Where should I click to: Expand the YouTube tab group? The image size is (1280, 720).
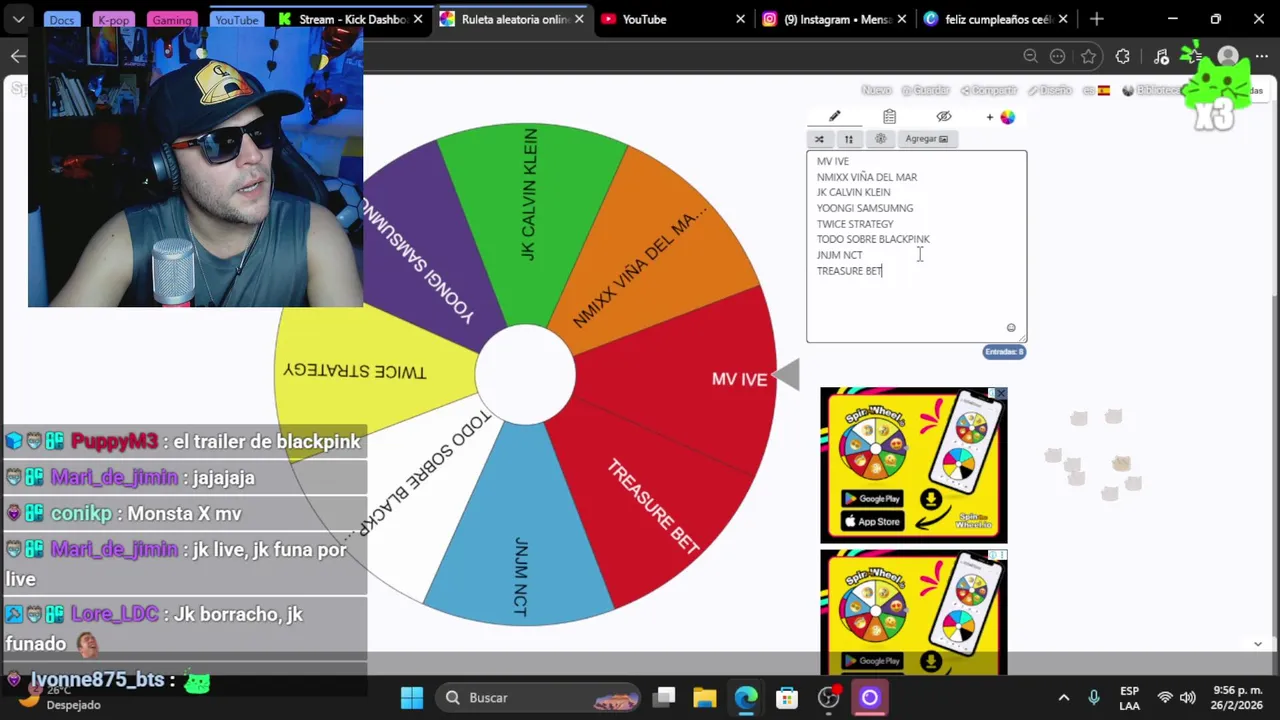(237, 19)
